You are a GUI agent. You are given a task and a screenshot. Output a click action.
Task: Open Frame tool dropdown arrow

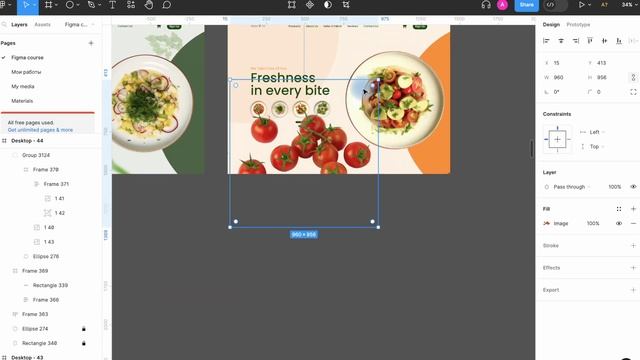[x=56, y=5]
